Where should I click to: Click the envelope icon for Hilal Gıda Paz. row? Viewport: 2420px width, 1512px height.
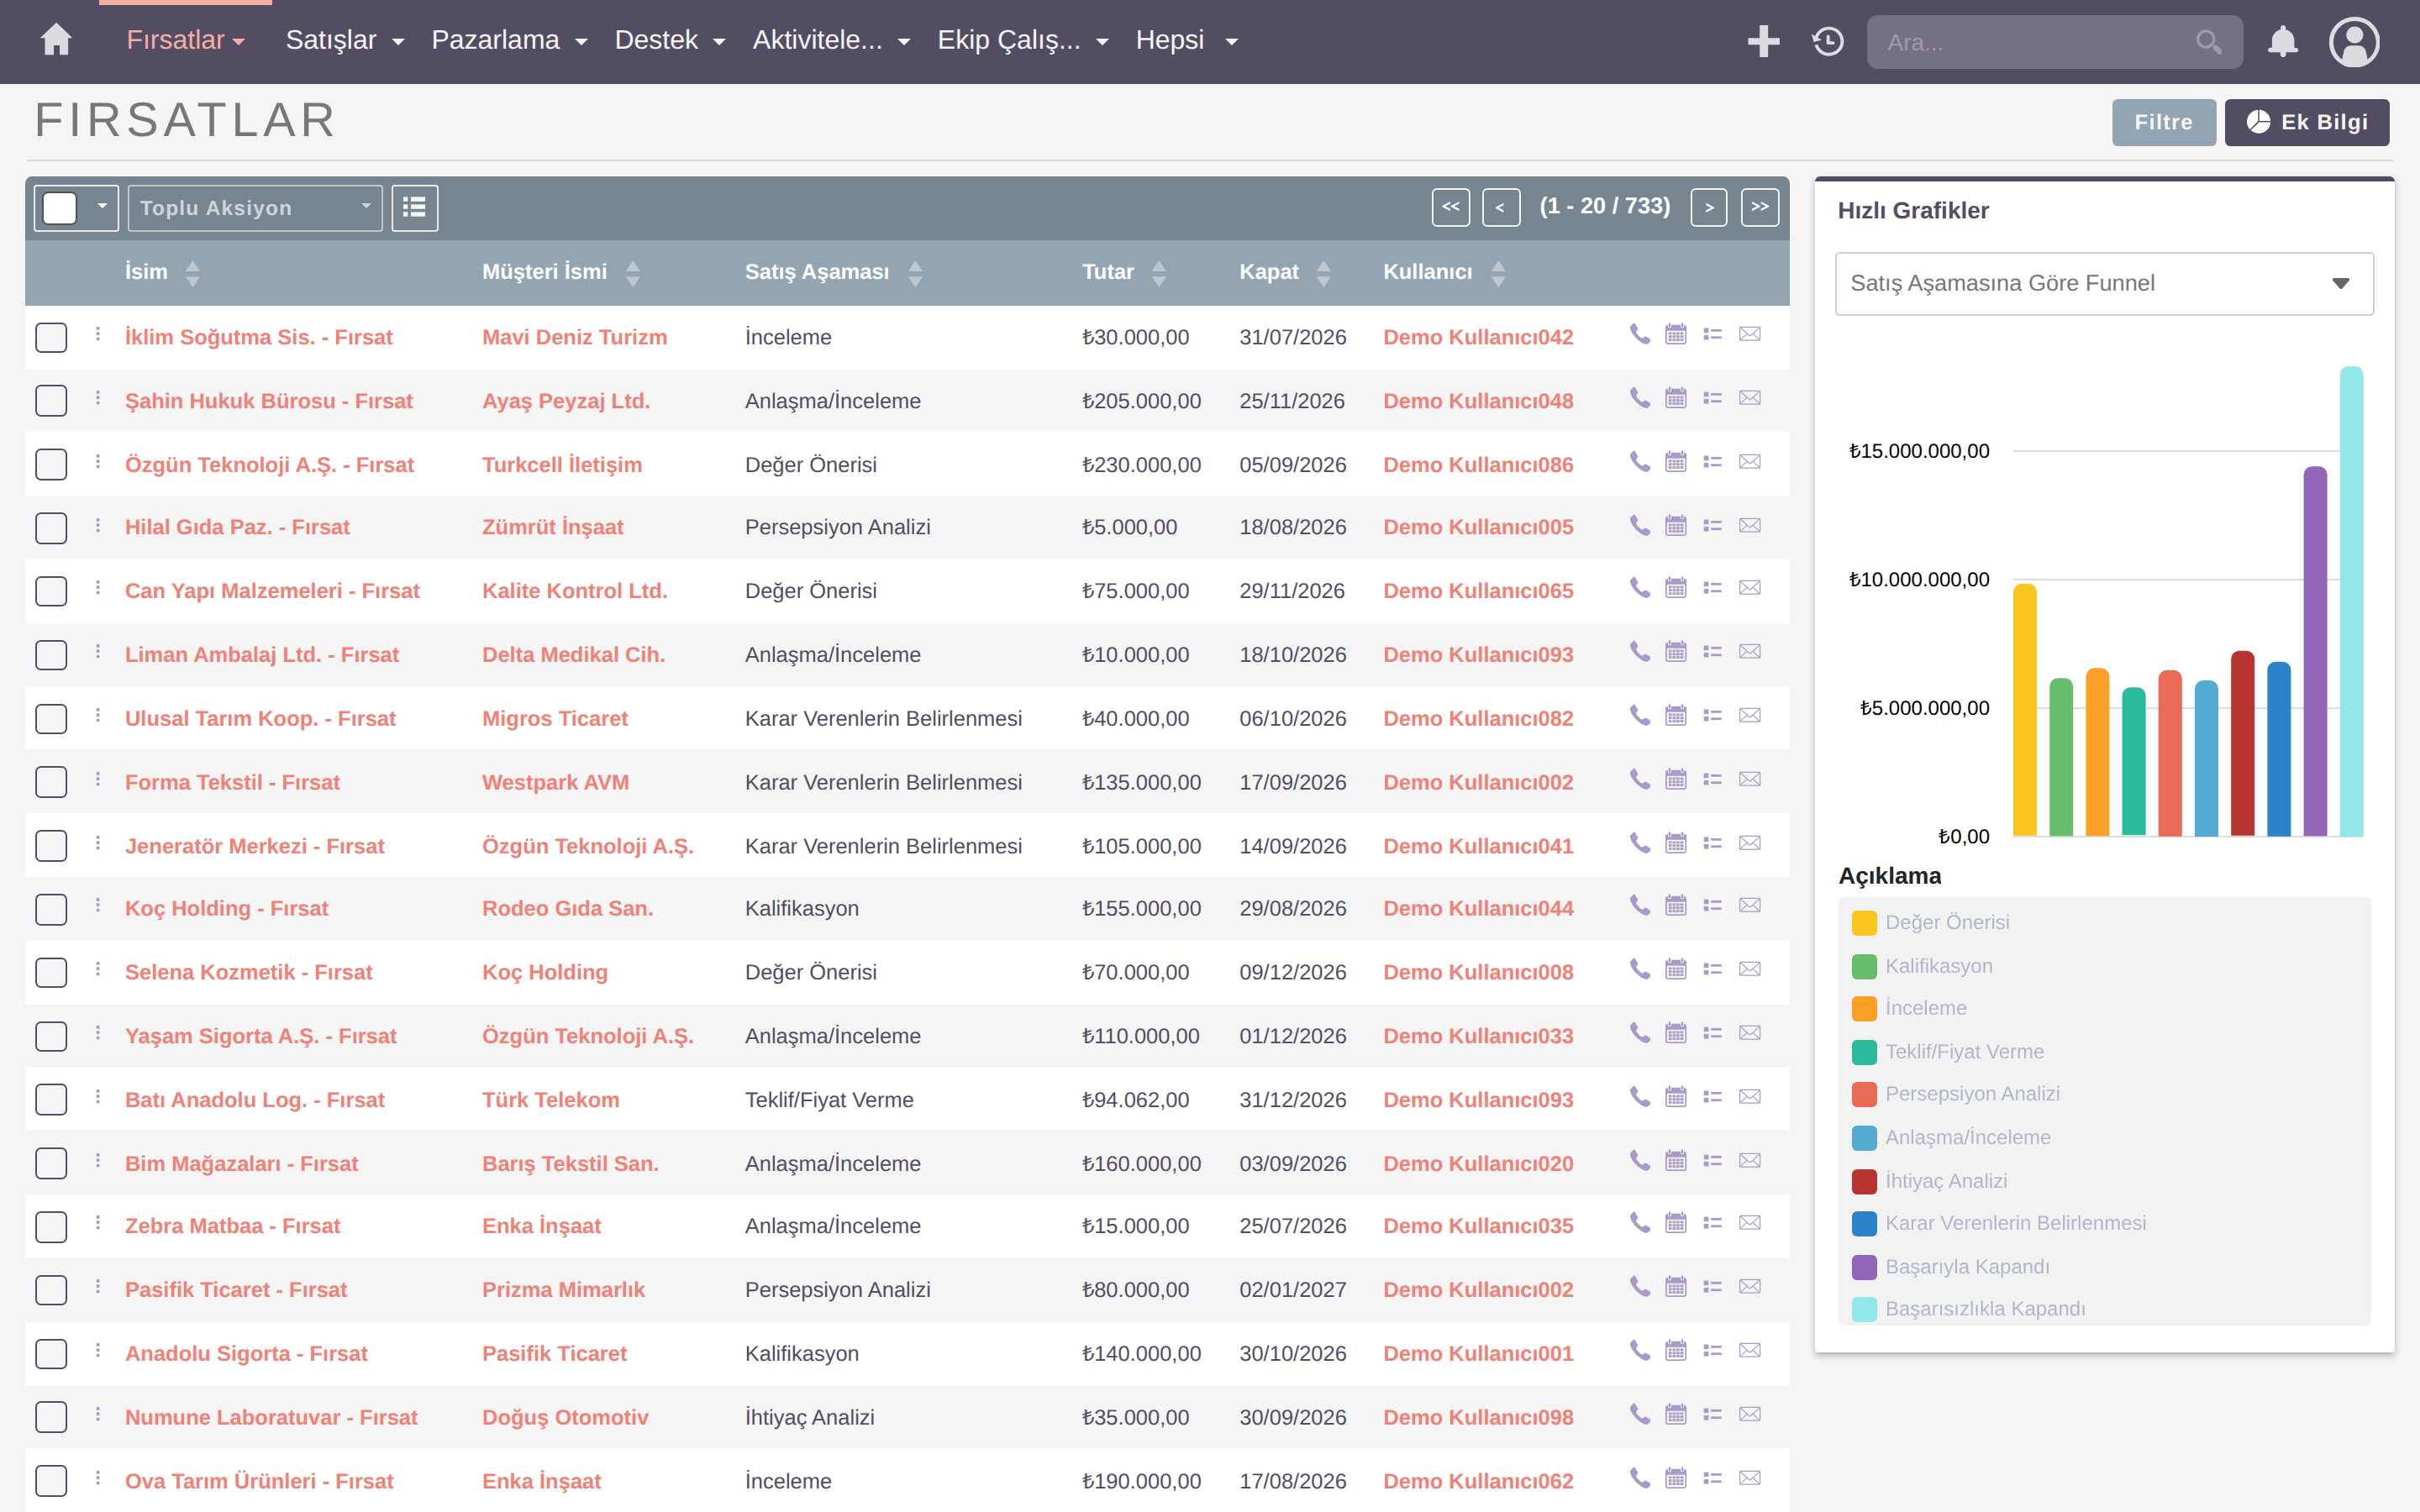click(1749, 525)
